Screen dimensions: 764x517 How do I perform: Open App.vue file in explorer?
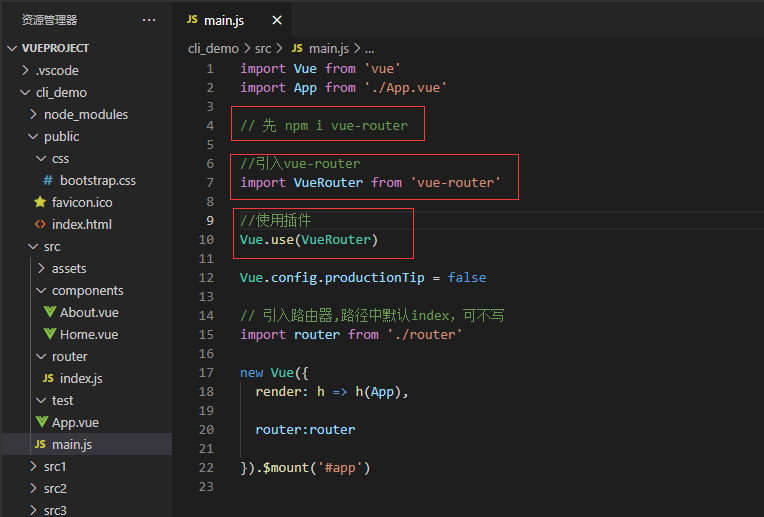[x=76, y=423]
